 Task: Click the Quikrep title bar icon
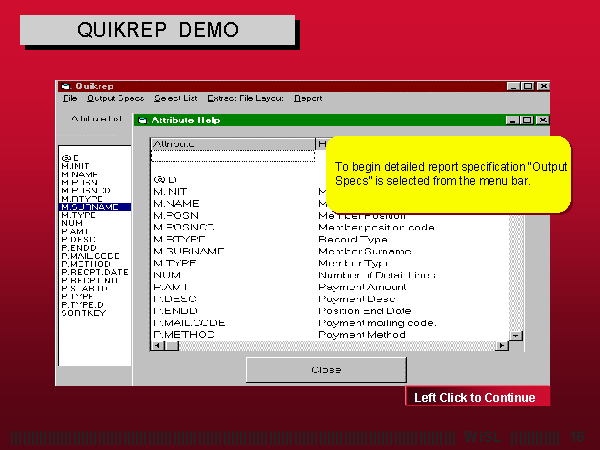pos(64,85)
